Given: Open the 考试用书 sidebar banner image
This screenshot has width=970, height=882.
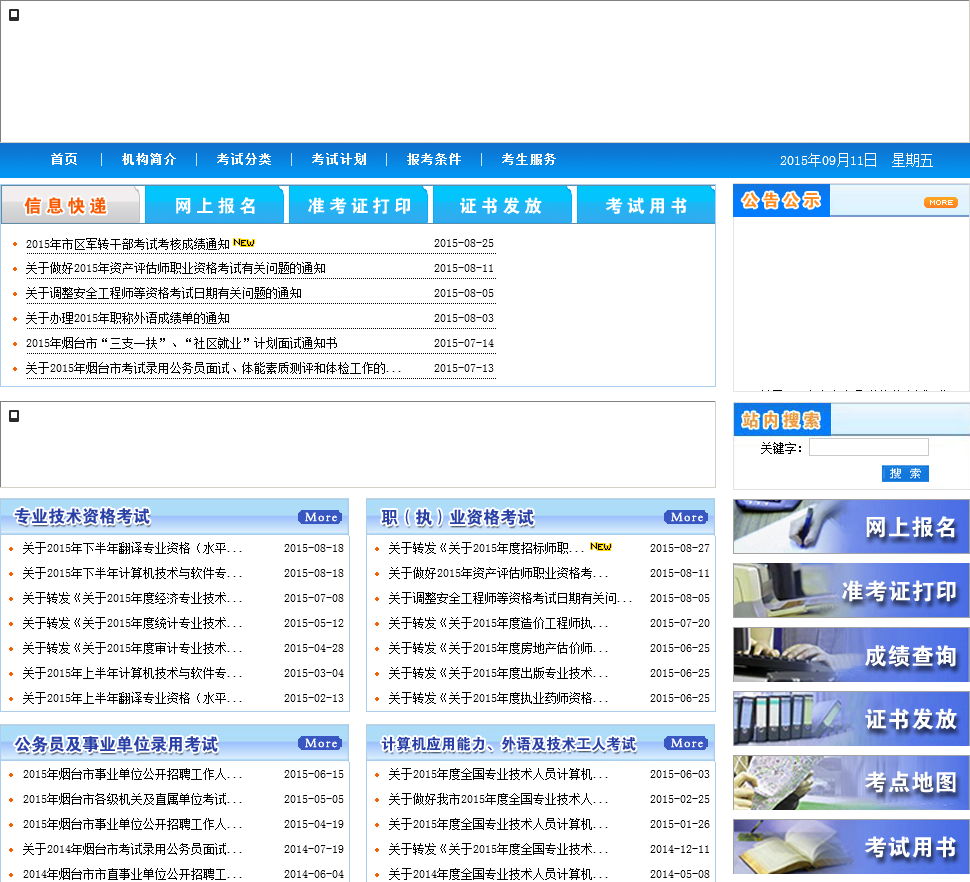Looking at the screenshot, I should click(x=851, y=846).
